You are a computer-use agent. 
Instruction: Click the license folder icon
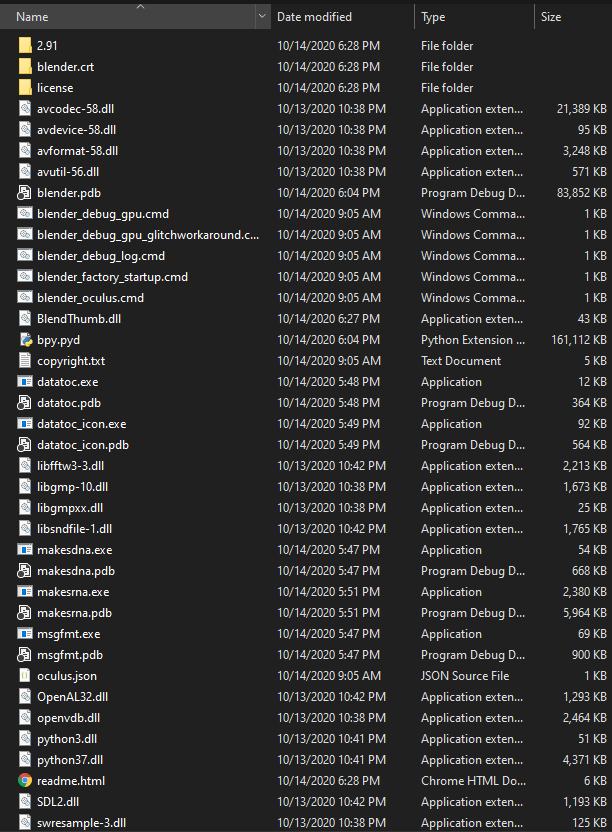point(25,88)
